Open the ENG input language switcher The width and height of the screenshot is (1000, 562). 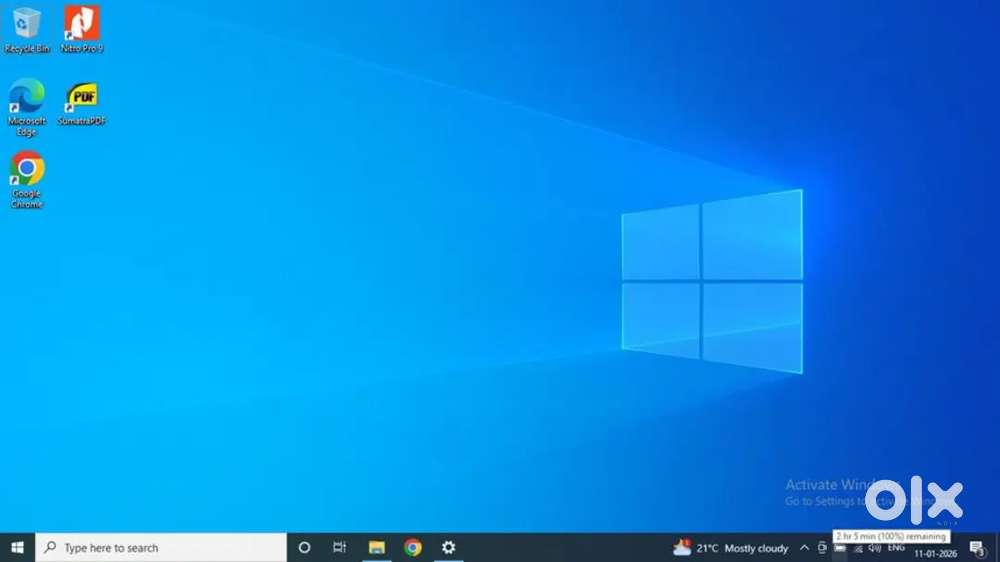pyautogui.click(x=896, y=548)
